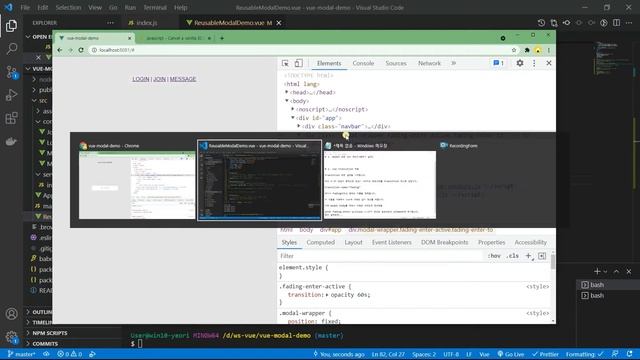Open the DOM Breakpoints tab
640x360 pixels.
coord(444,242)
